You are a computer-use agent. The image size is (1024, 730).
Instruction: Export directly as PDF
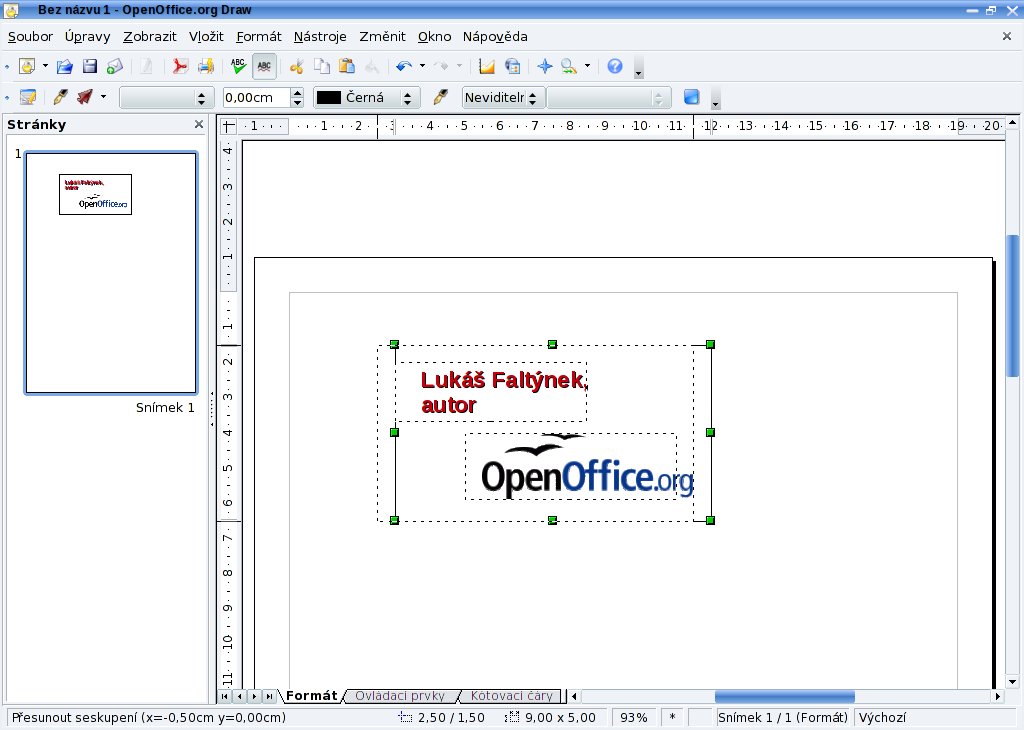(180, 66)
